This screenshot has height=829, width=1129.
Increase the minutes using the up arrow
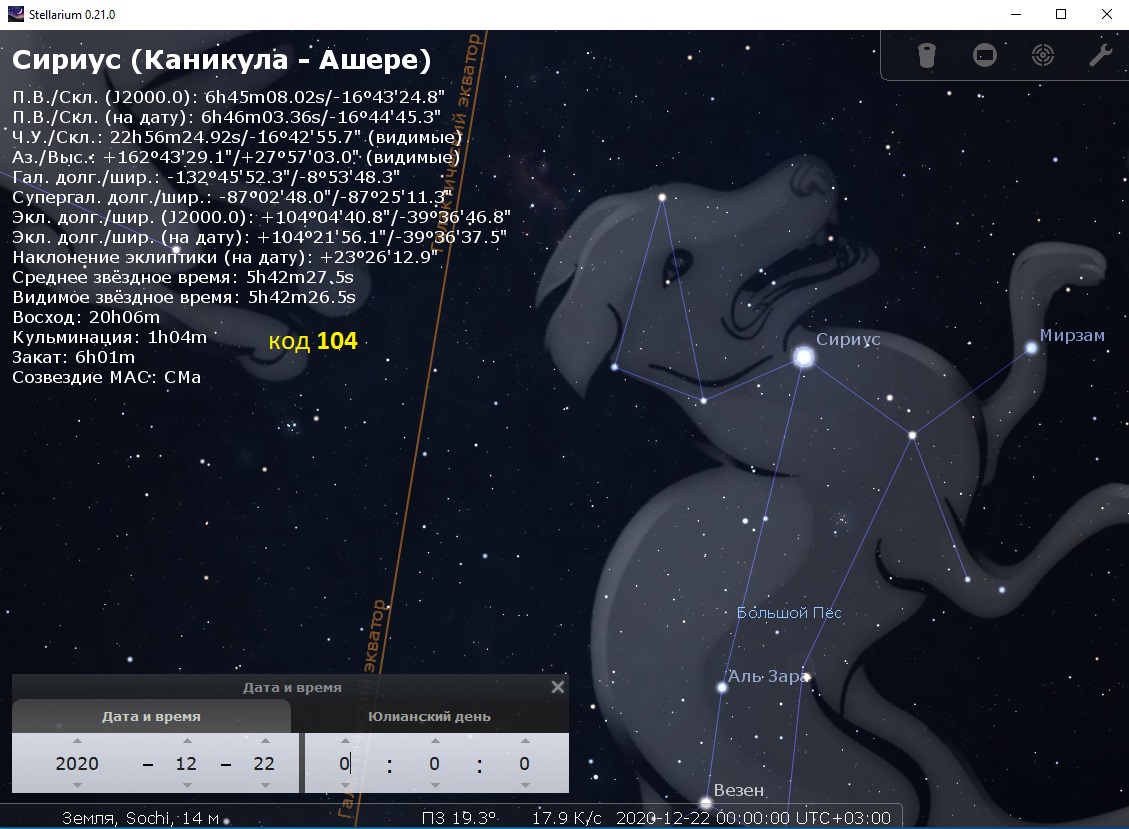click(435, 741)
